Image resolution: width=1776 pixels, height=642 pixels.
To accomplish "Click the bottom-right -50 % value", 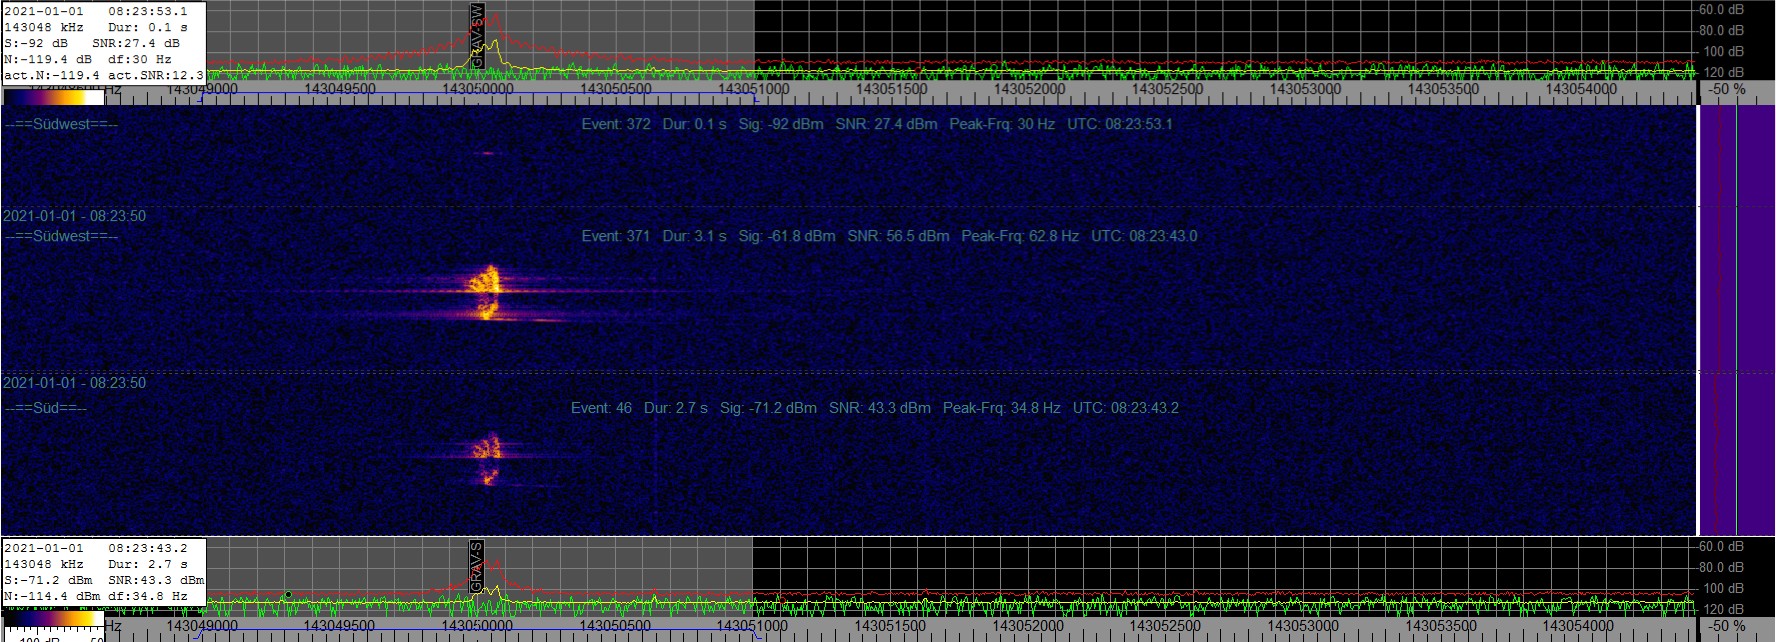I will (x=1728, y=626).
